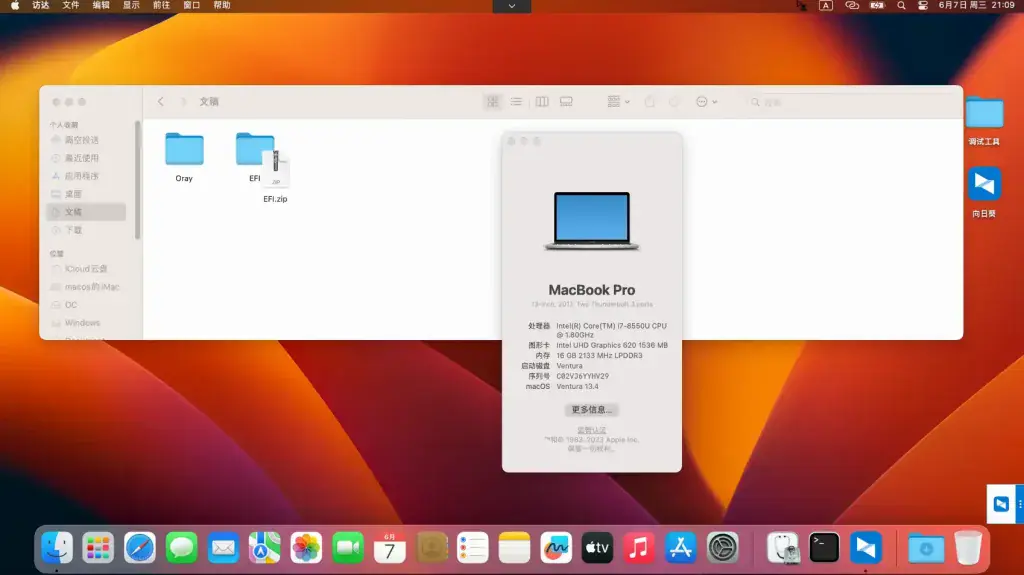Switch Finder to column view
Viewport: 1024px width, 575px height.
[542, 101]
